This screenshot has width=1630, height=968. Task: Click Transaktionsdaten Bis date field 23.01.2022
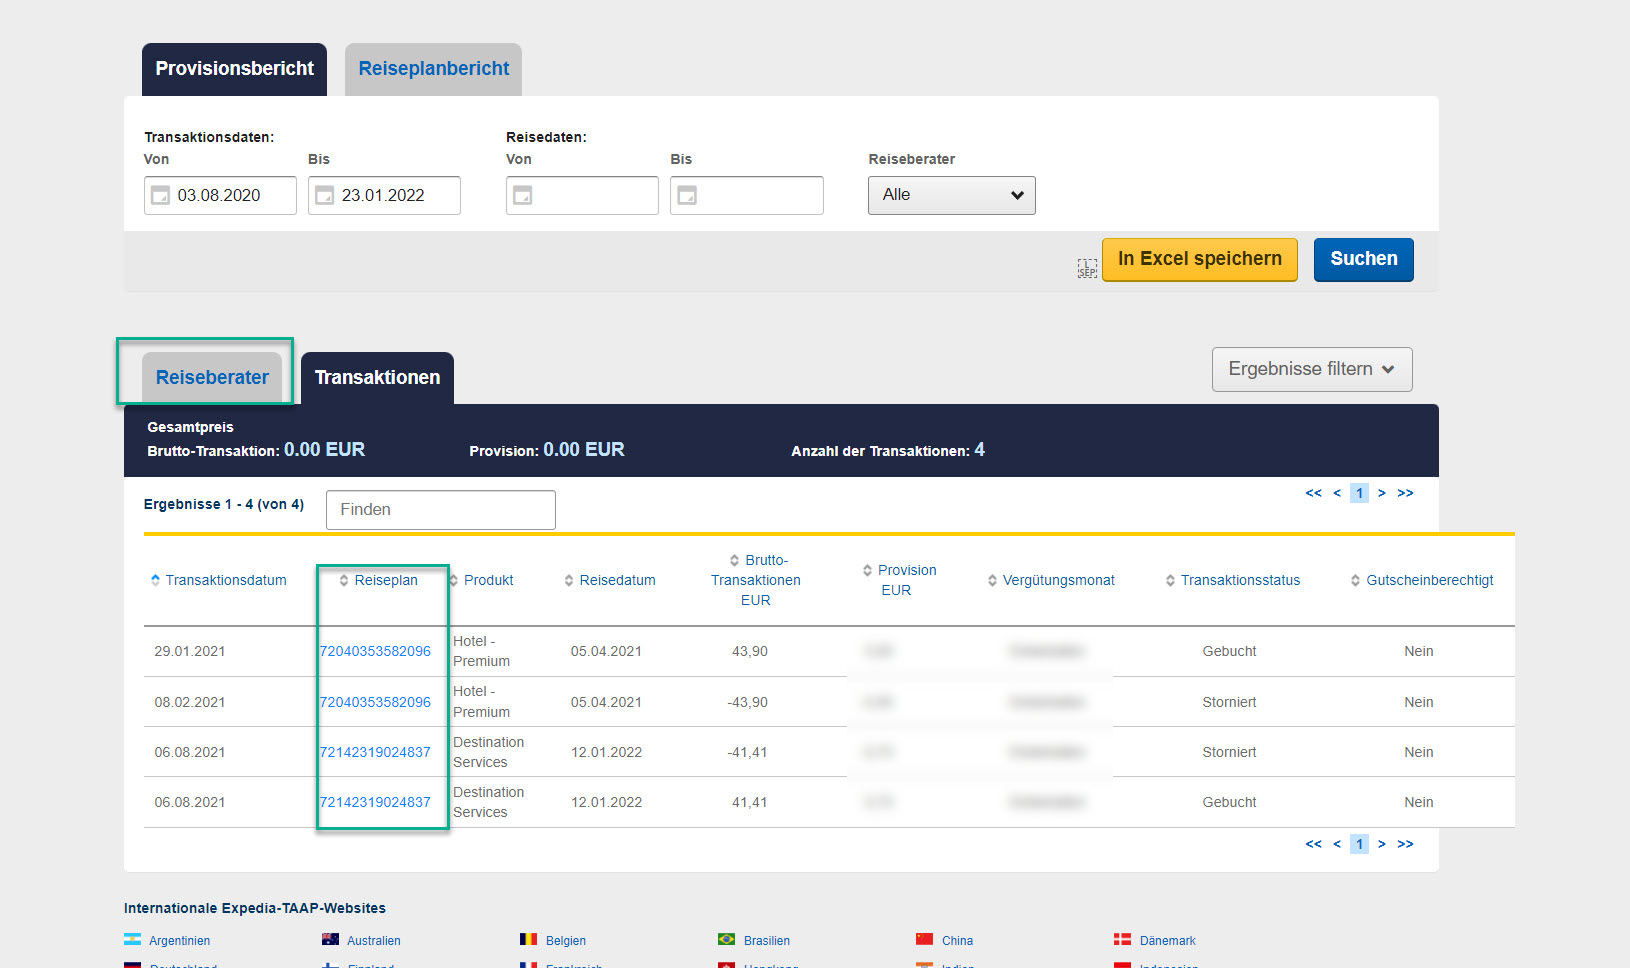tap(384, 195)
